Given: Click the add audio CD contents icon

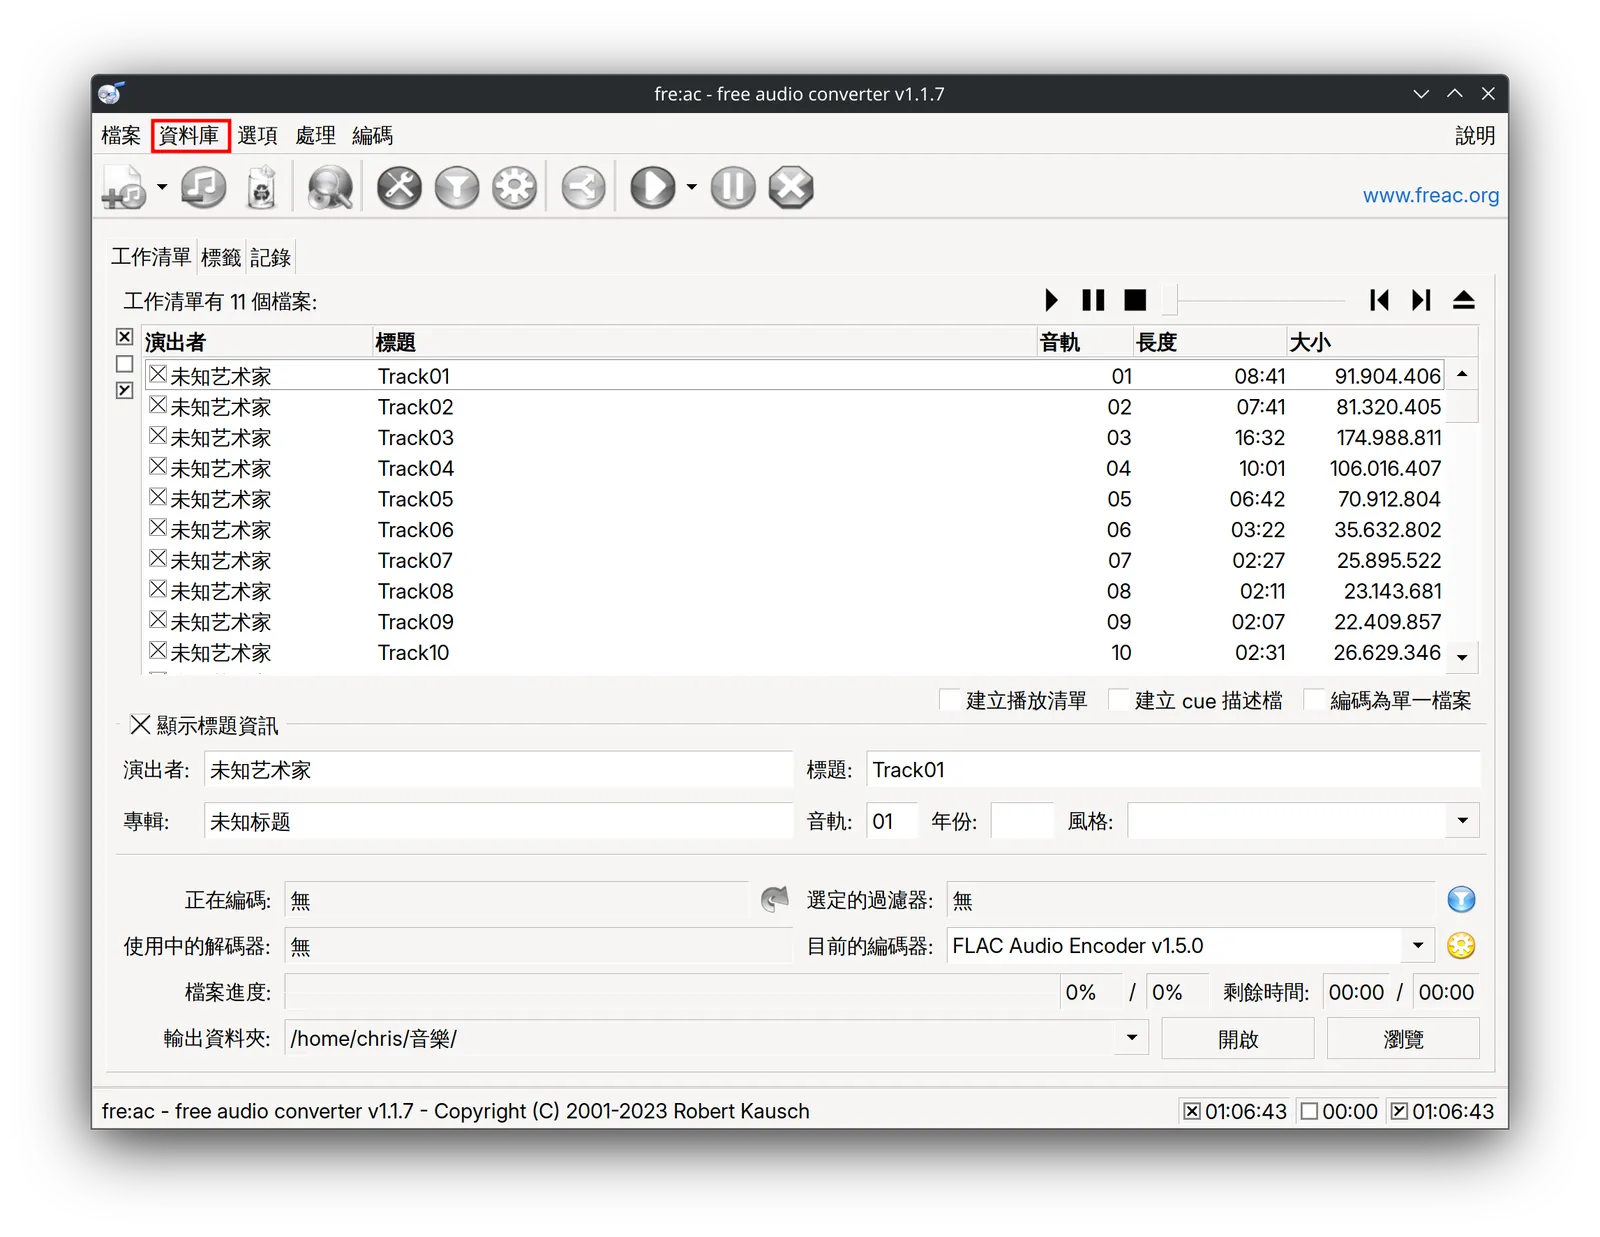Looking at the screenshot, I should [x=204, y=188].
